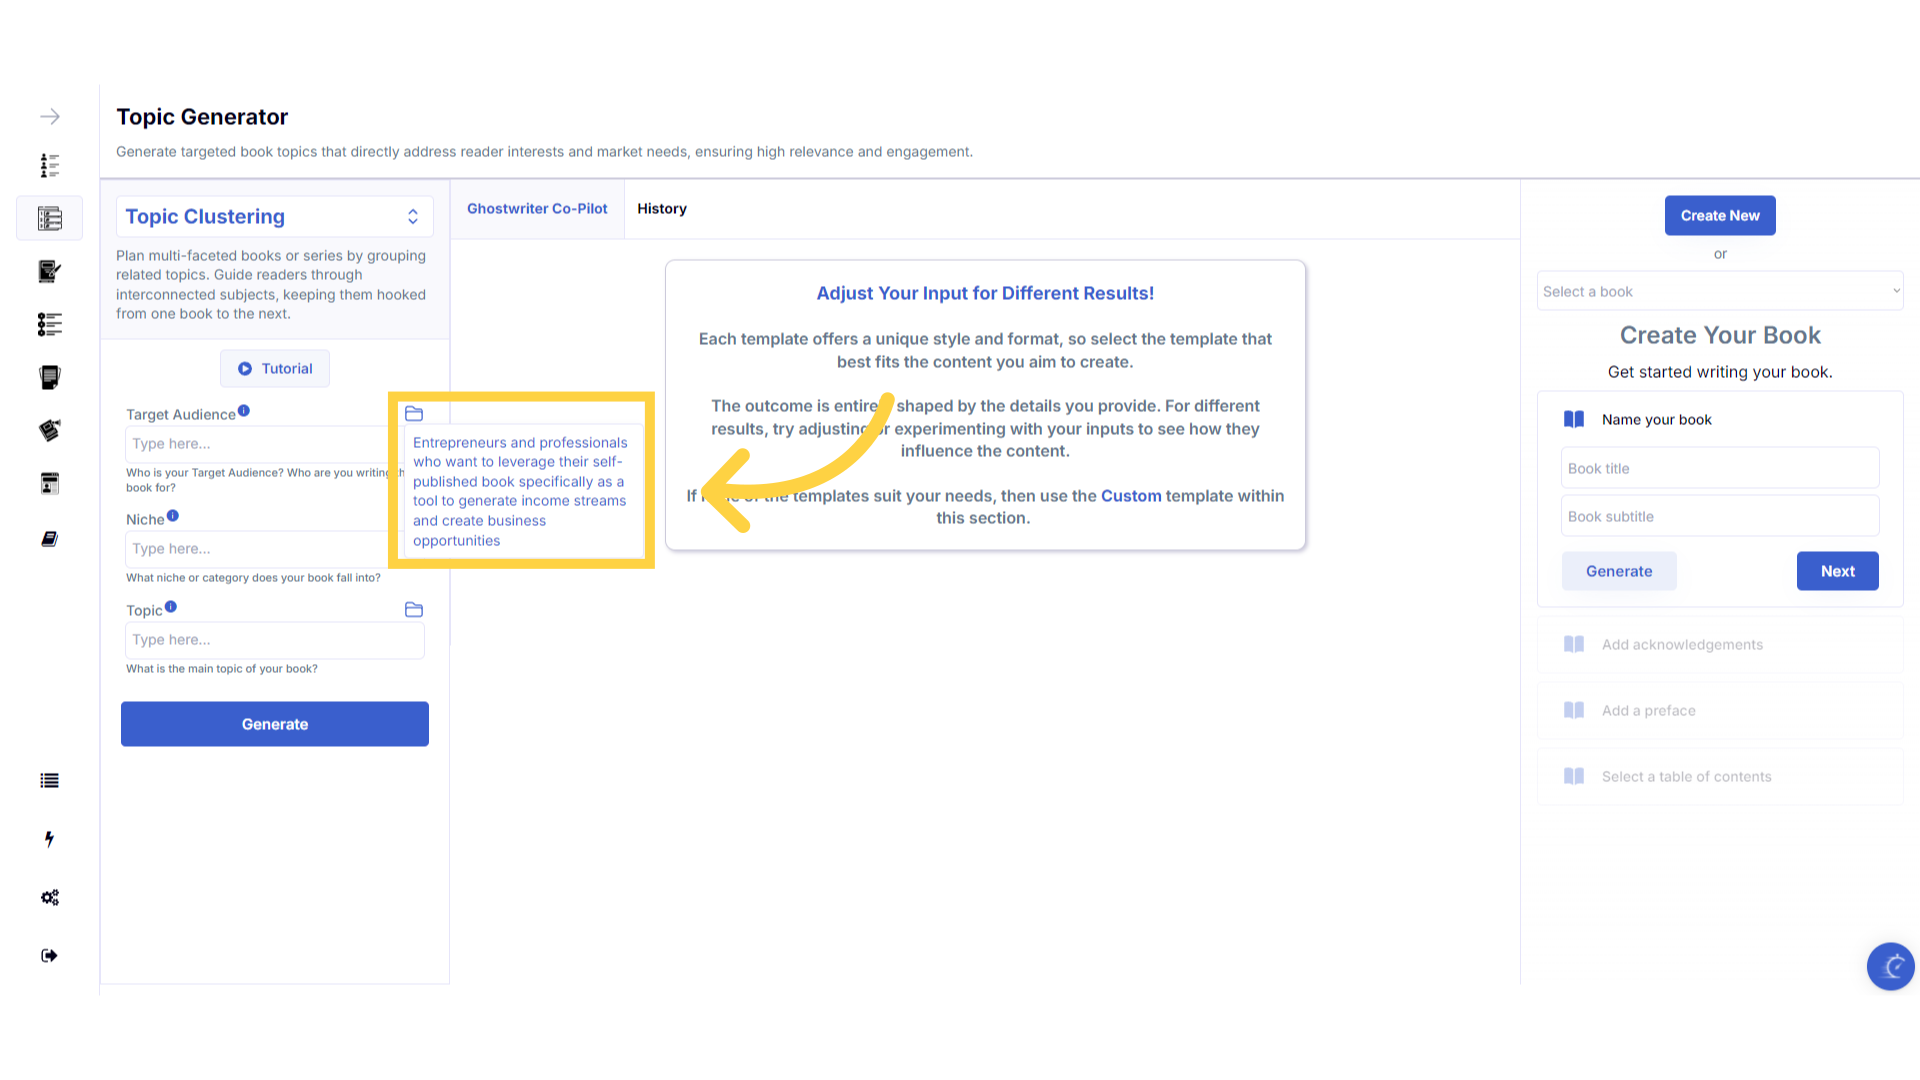Click the info icon next to Niche
Image resolution: width=1920 pixels, height=1080 pixels.
click(173, 516)
